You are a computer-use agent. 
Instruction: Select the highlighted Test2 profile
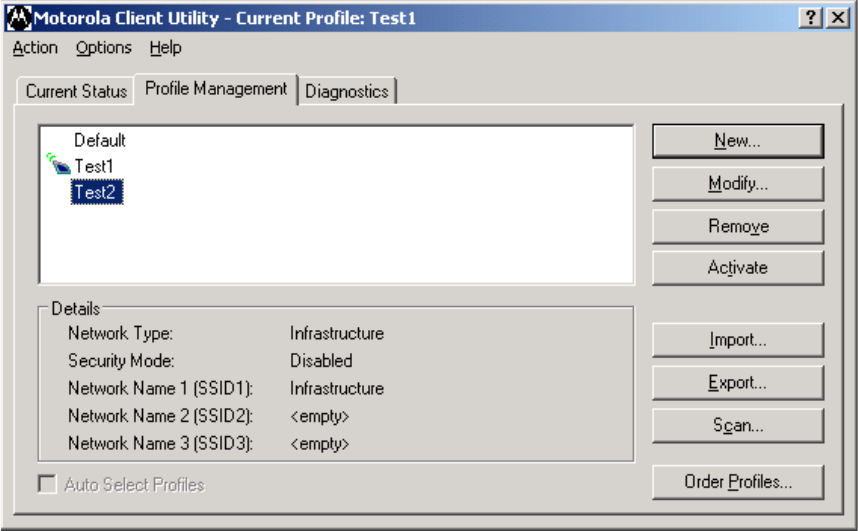click(x=97, y=192)
